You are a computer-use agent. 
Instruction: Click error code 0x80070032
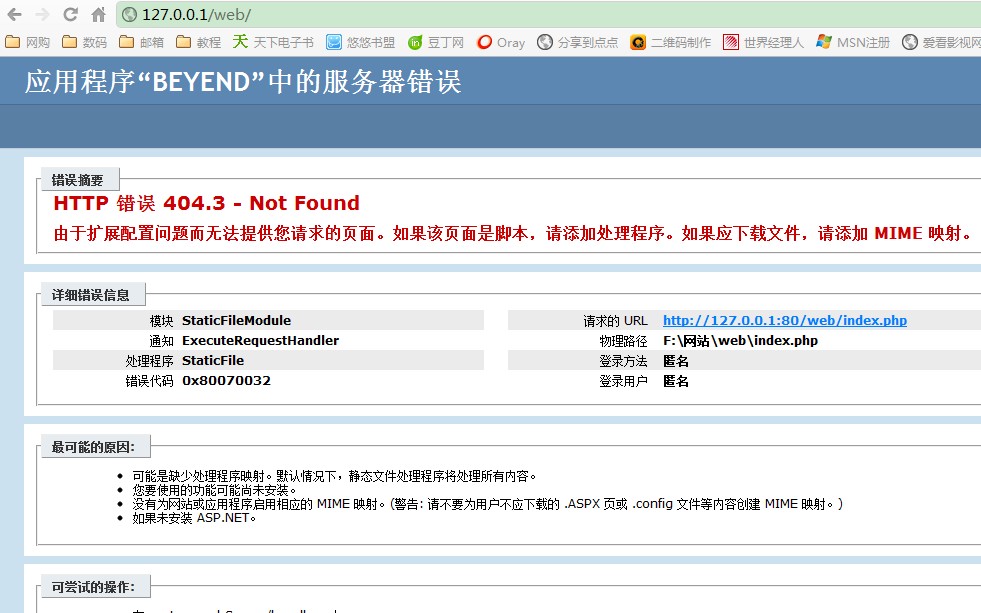(226, 380)
